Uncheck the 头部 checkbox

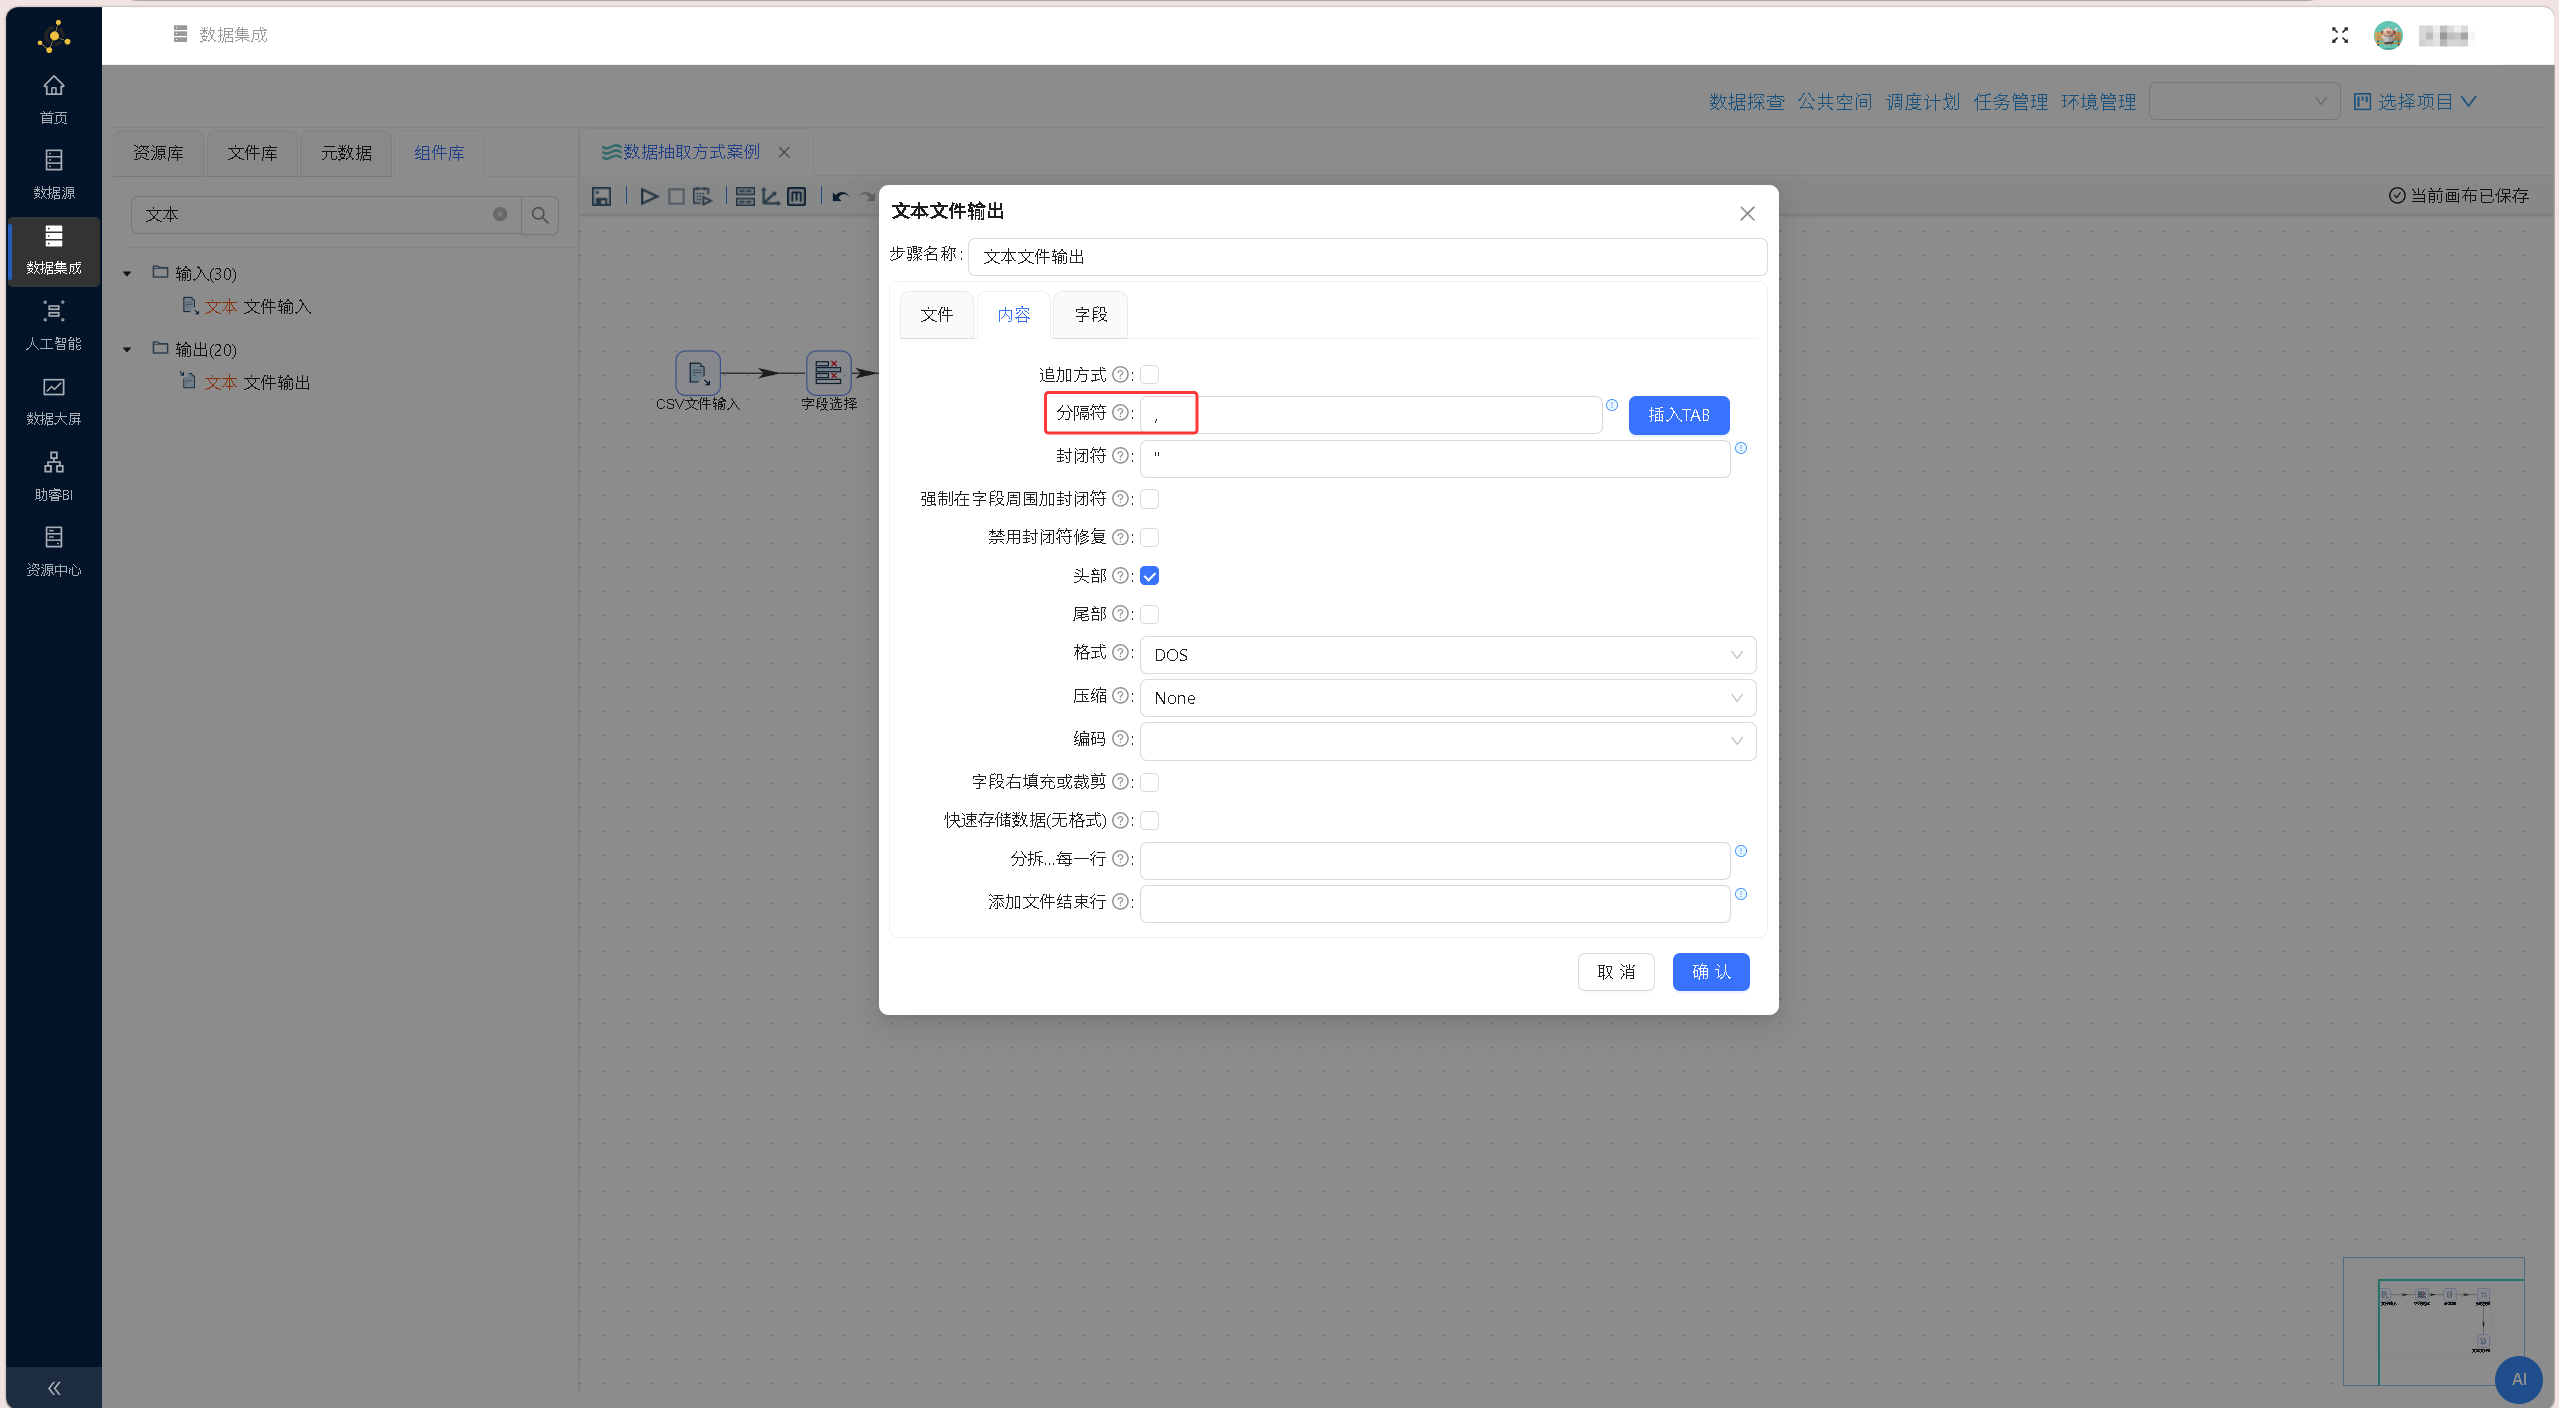tap(1150, 576)
